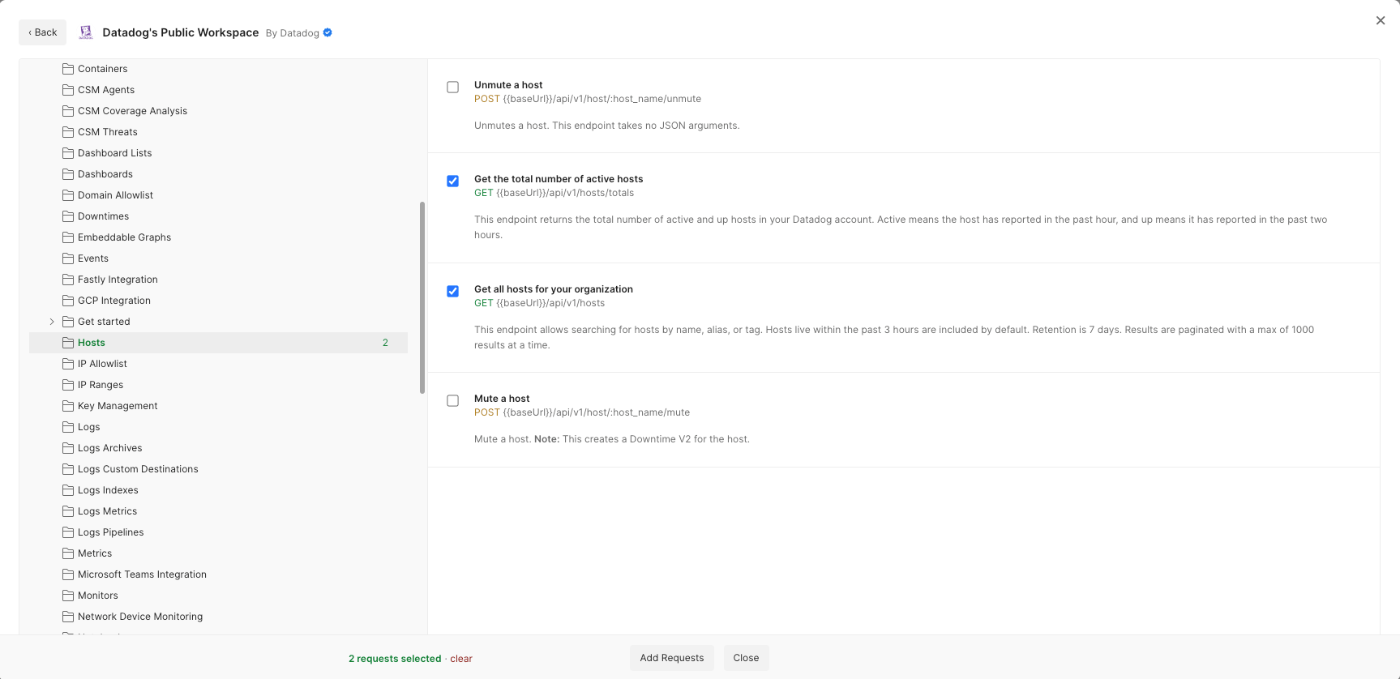This screenshot has width=1400, height=679.
Task: Click the CSM Coverage Analysis folder icon
Action: (x=68, y=111)
